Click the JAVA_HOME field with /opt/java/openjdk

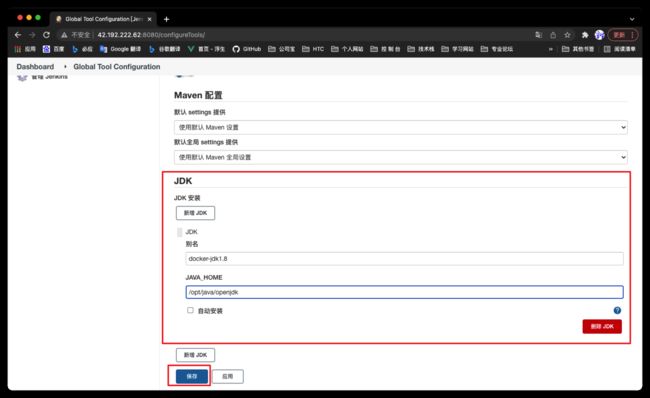tap(404, 292)
